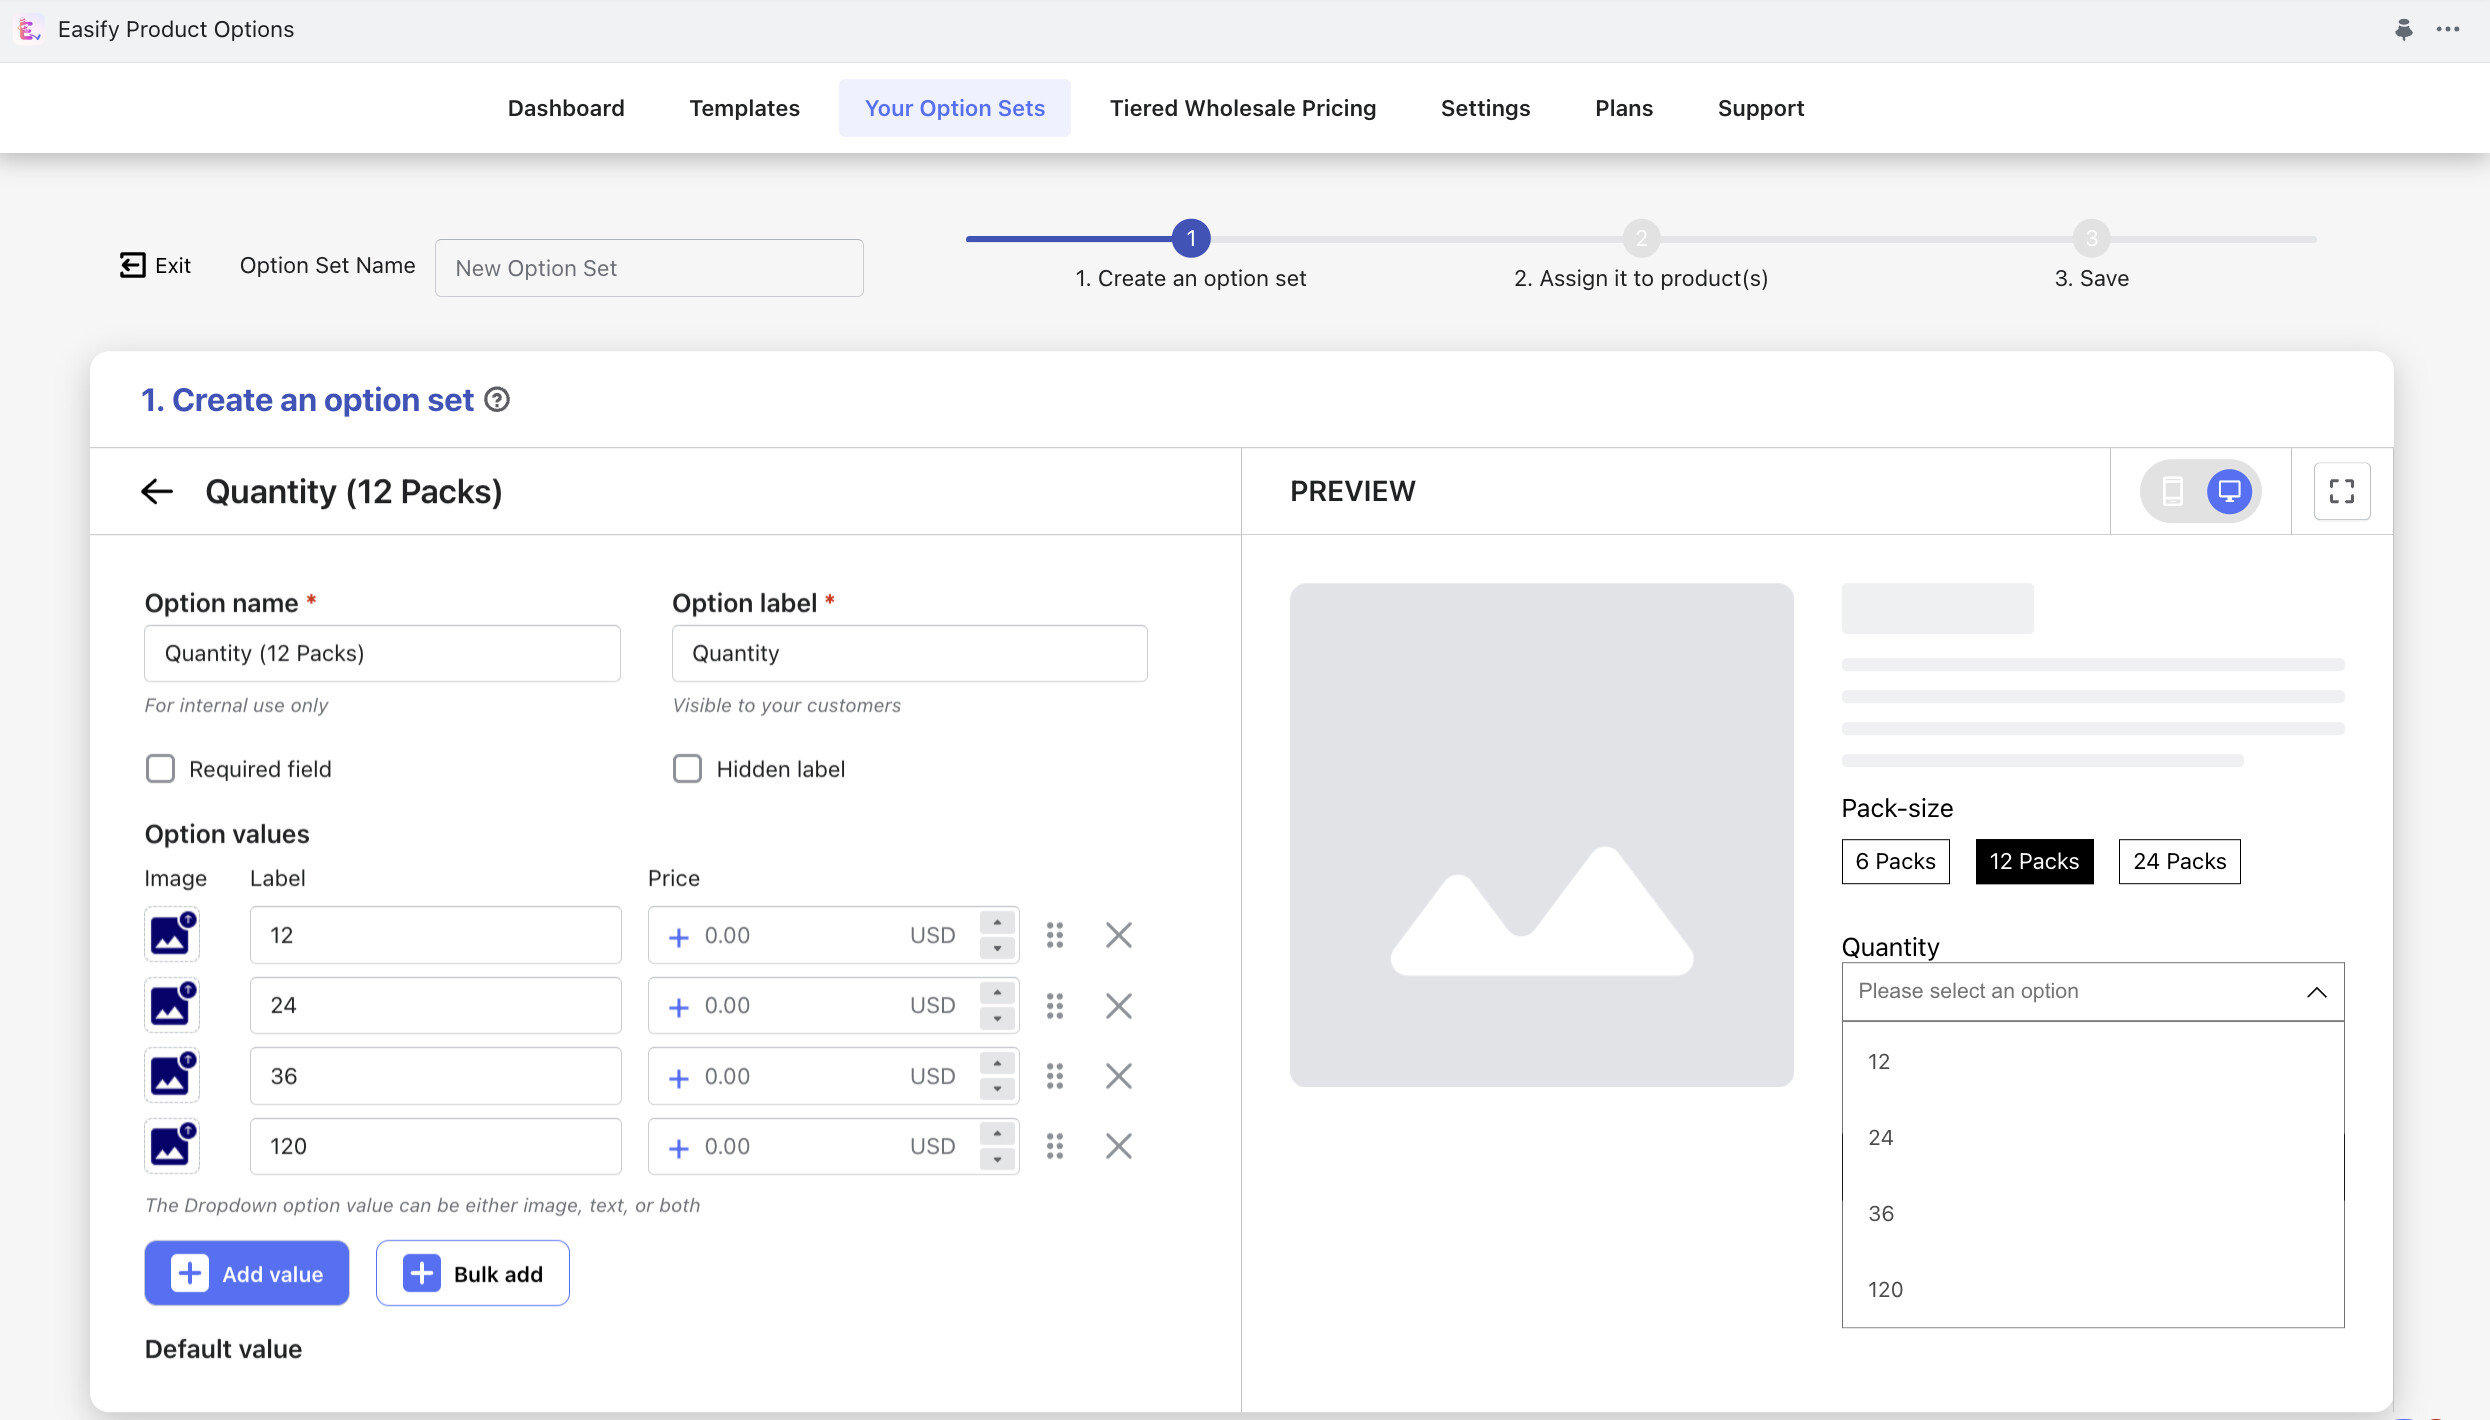Go to Tiered Wholesale Pricing tab
Viewport: 2490px width, 1420px height.
(1242, 108)
